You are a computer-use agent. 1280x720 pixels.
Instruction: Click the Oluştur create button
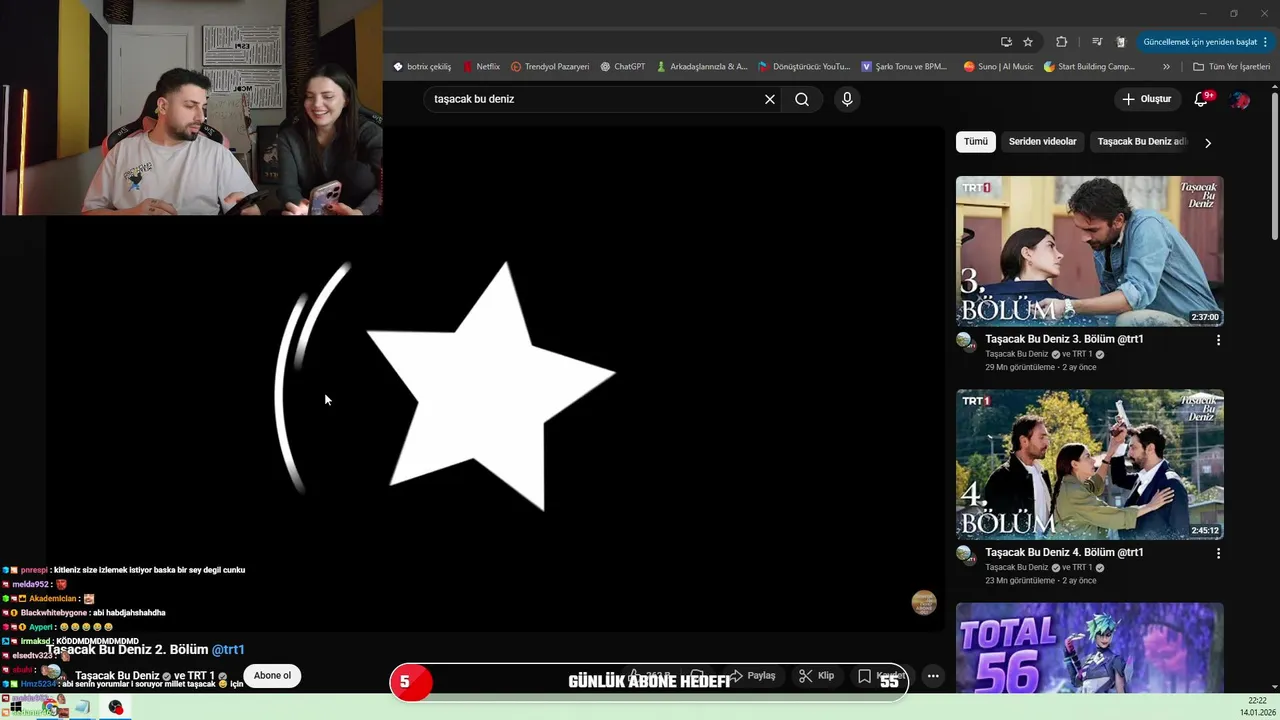[x=1146, y=99]
